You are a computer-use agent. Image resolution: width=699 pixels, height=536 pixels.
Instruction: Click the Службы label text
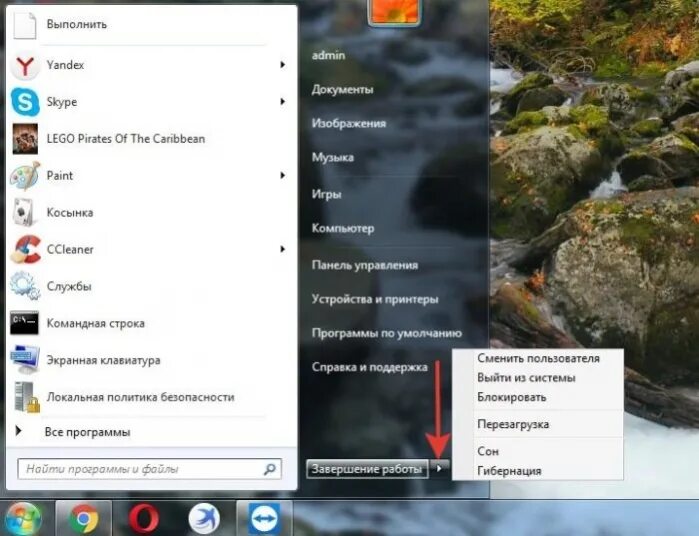(69, 286)
